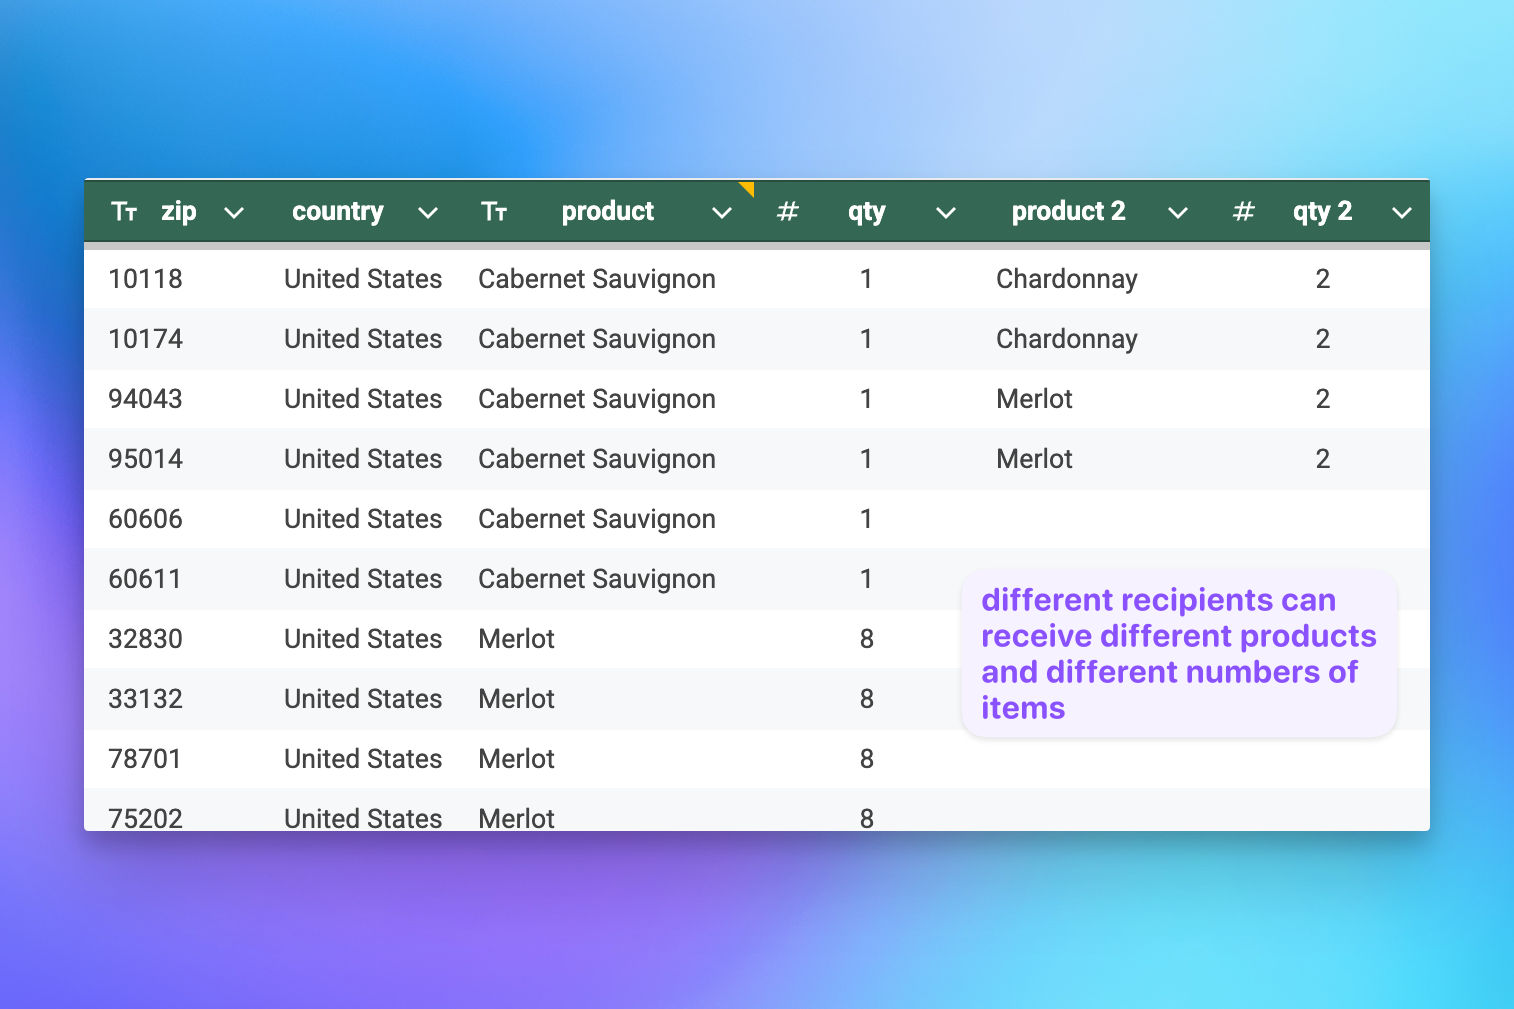Open the product column dropdown
This screenshot has height=1009, width=1514.
point(722,213)
